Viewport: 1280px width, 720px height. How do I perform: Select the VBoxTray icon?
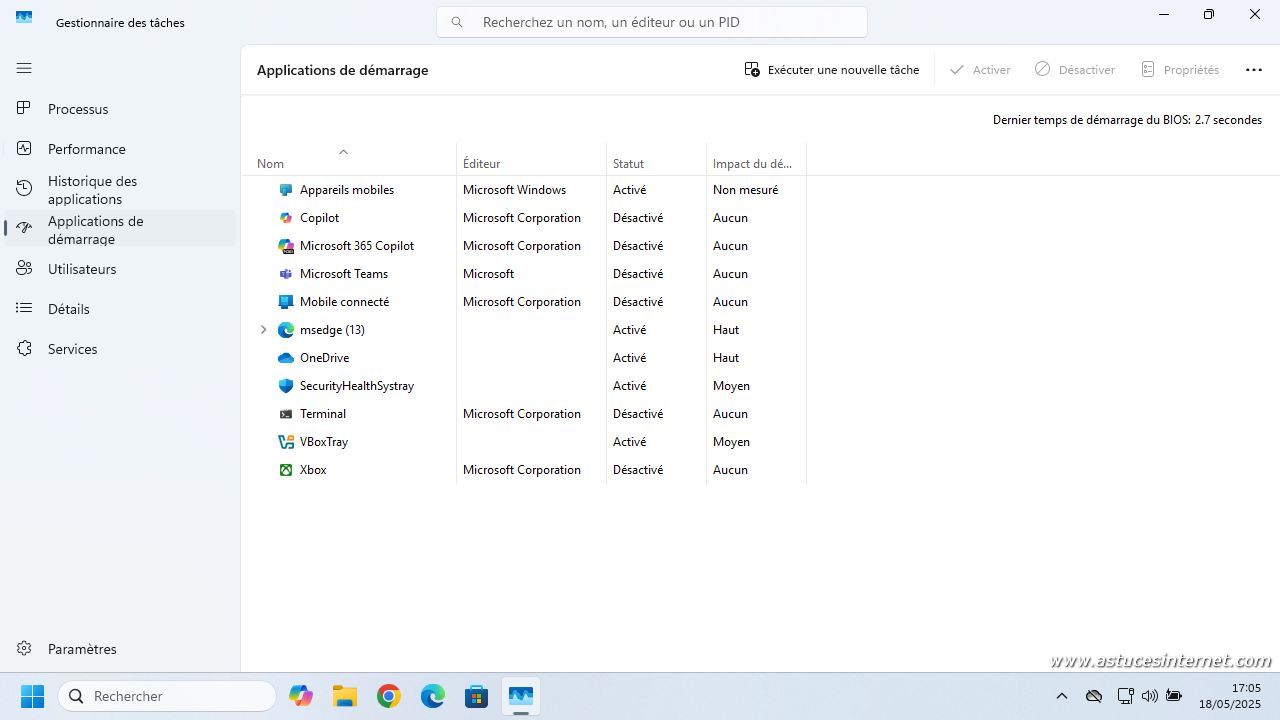(286, 442)
